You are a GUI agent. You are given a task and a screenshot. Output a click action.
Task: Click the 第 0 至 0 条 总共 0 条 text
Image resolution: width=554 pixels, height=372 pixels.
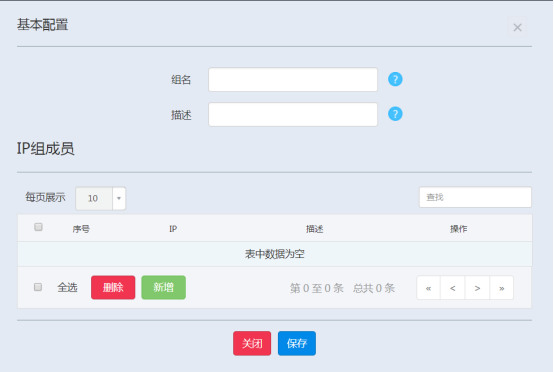[342, 288]
